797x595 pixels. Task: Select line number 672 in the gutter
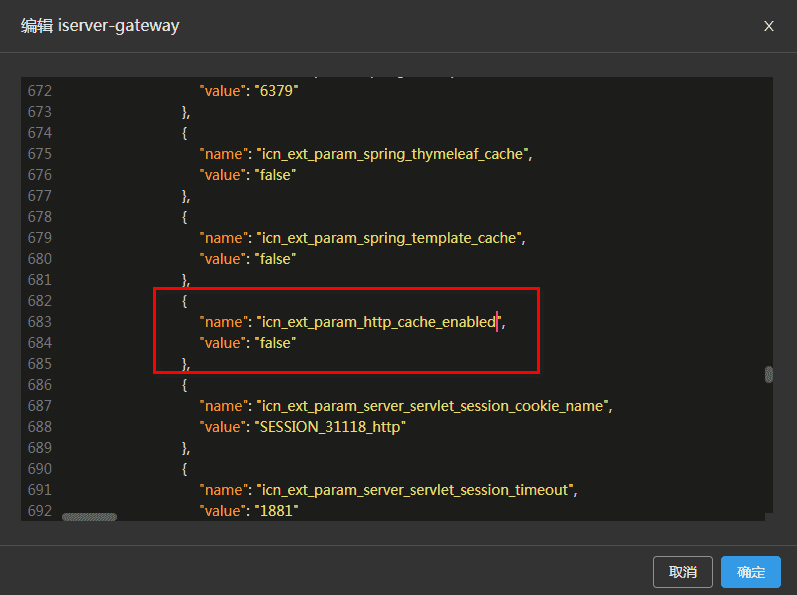click(x=40, y=91)
